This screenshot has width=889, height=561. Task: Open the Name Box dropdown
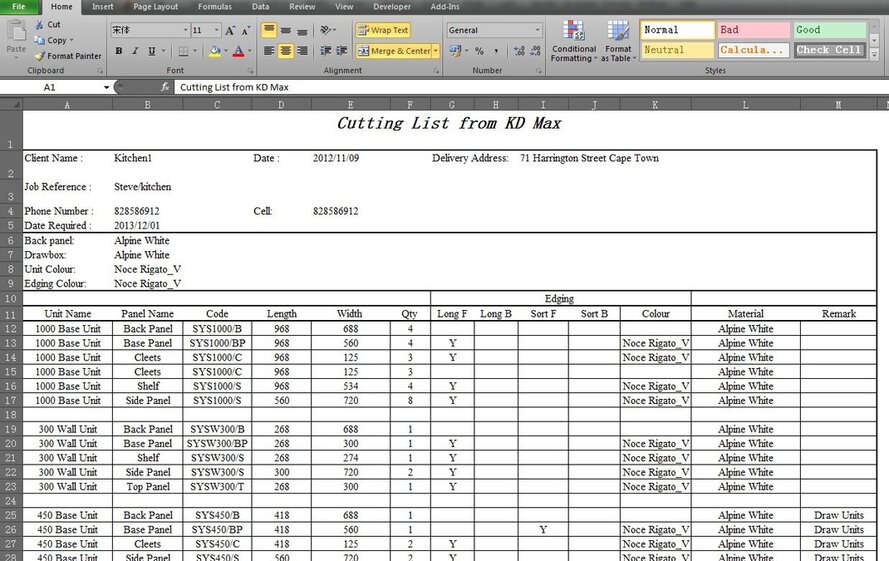click(x=106, y=87)
